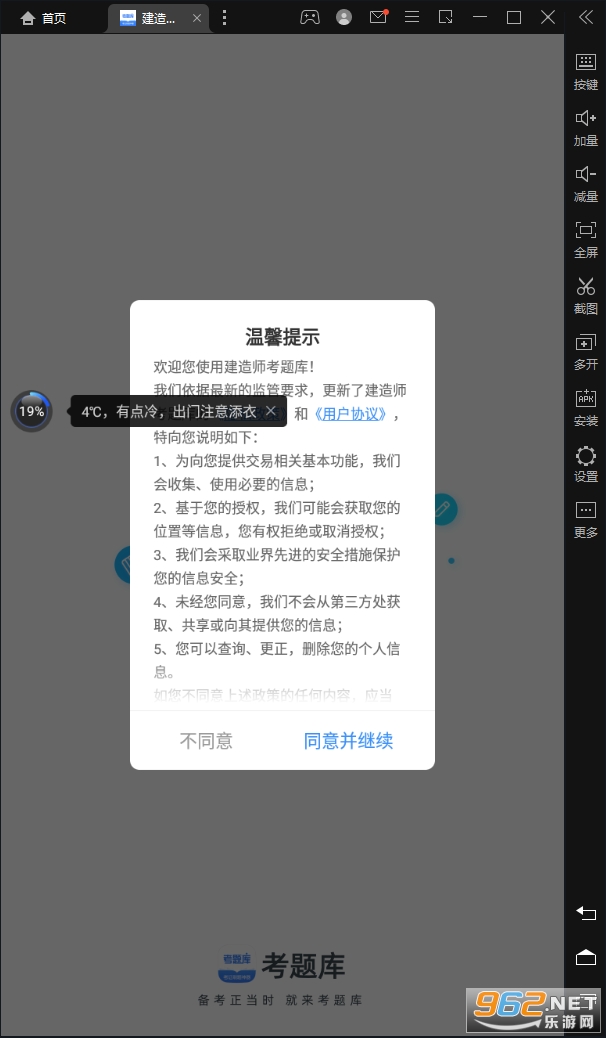Open the user account avatar
The width and height of the screenshot is (606, 1038).
[x=344, y=17]
